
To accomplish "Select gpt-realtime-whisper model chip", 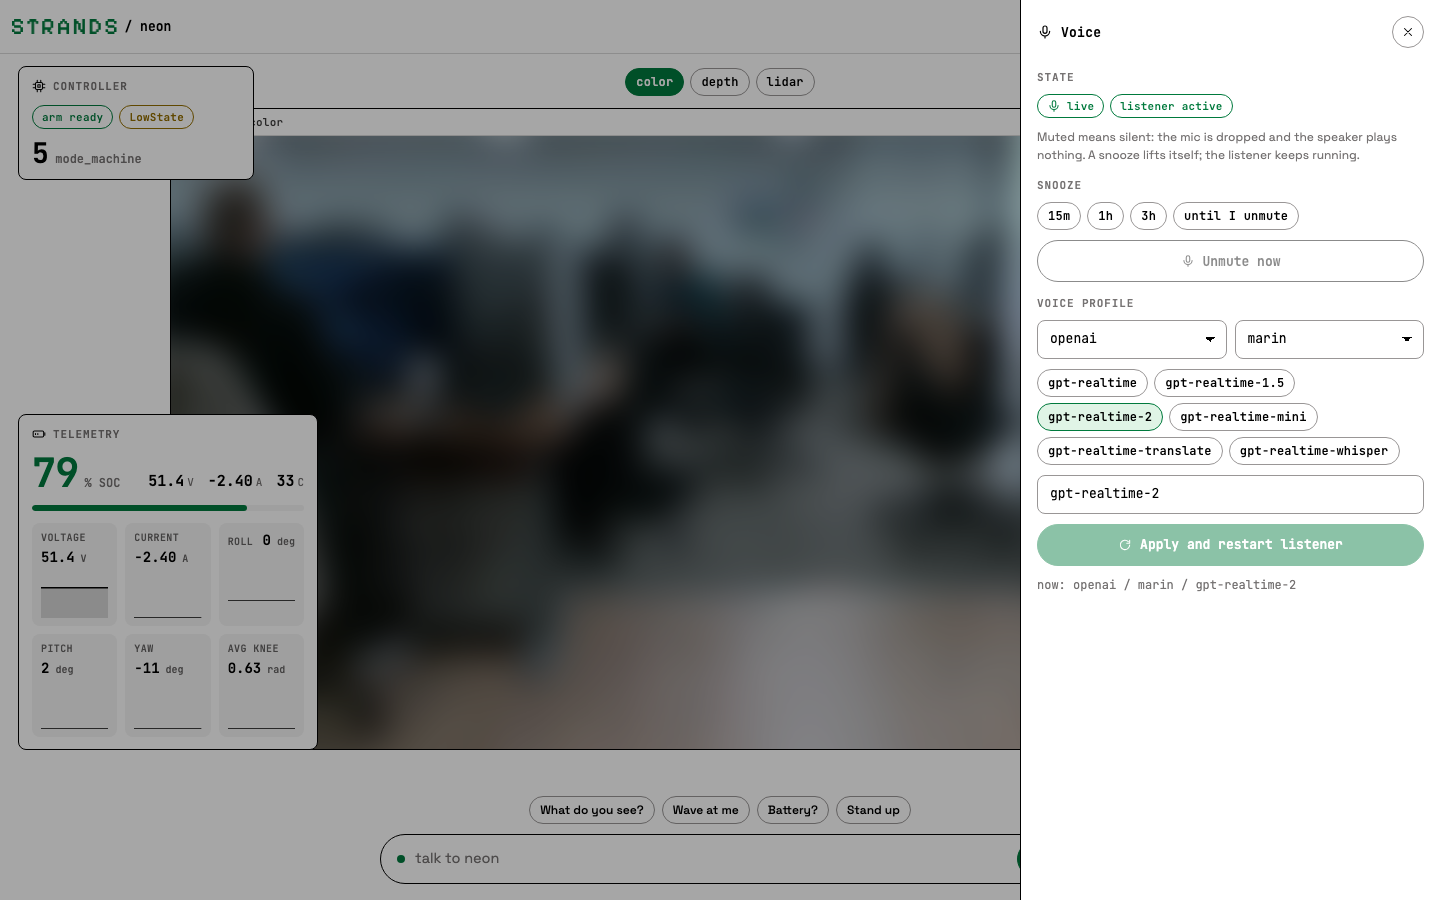I will coord(1314,451).
